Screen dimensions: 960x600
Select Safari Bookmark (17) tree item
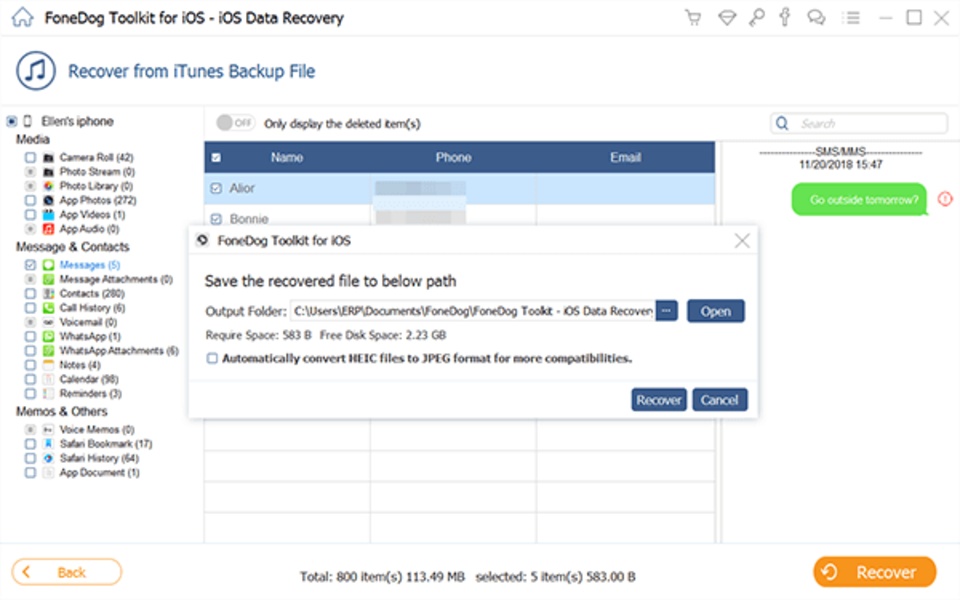click(106, 444)
